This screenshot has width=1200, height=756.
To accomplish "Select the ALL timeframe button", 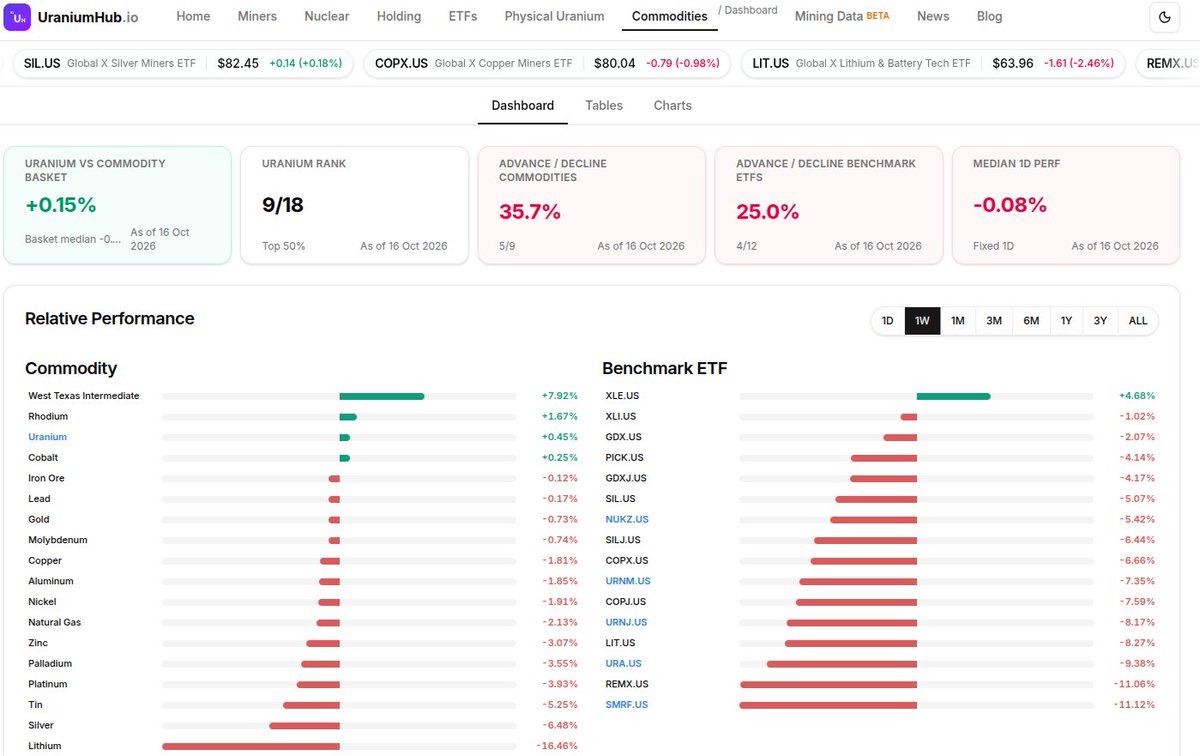I will [1138, 321].
